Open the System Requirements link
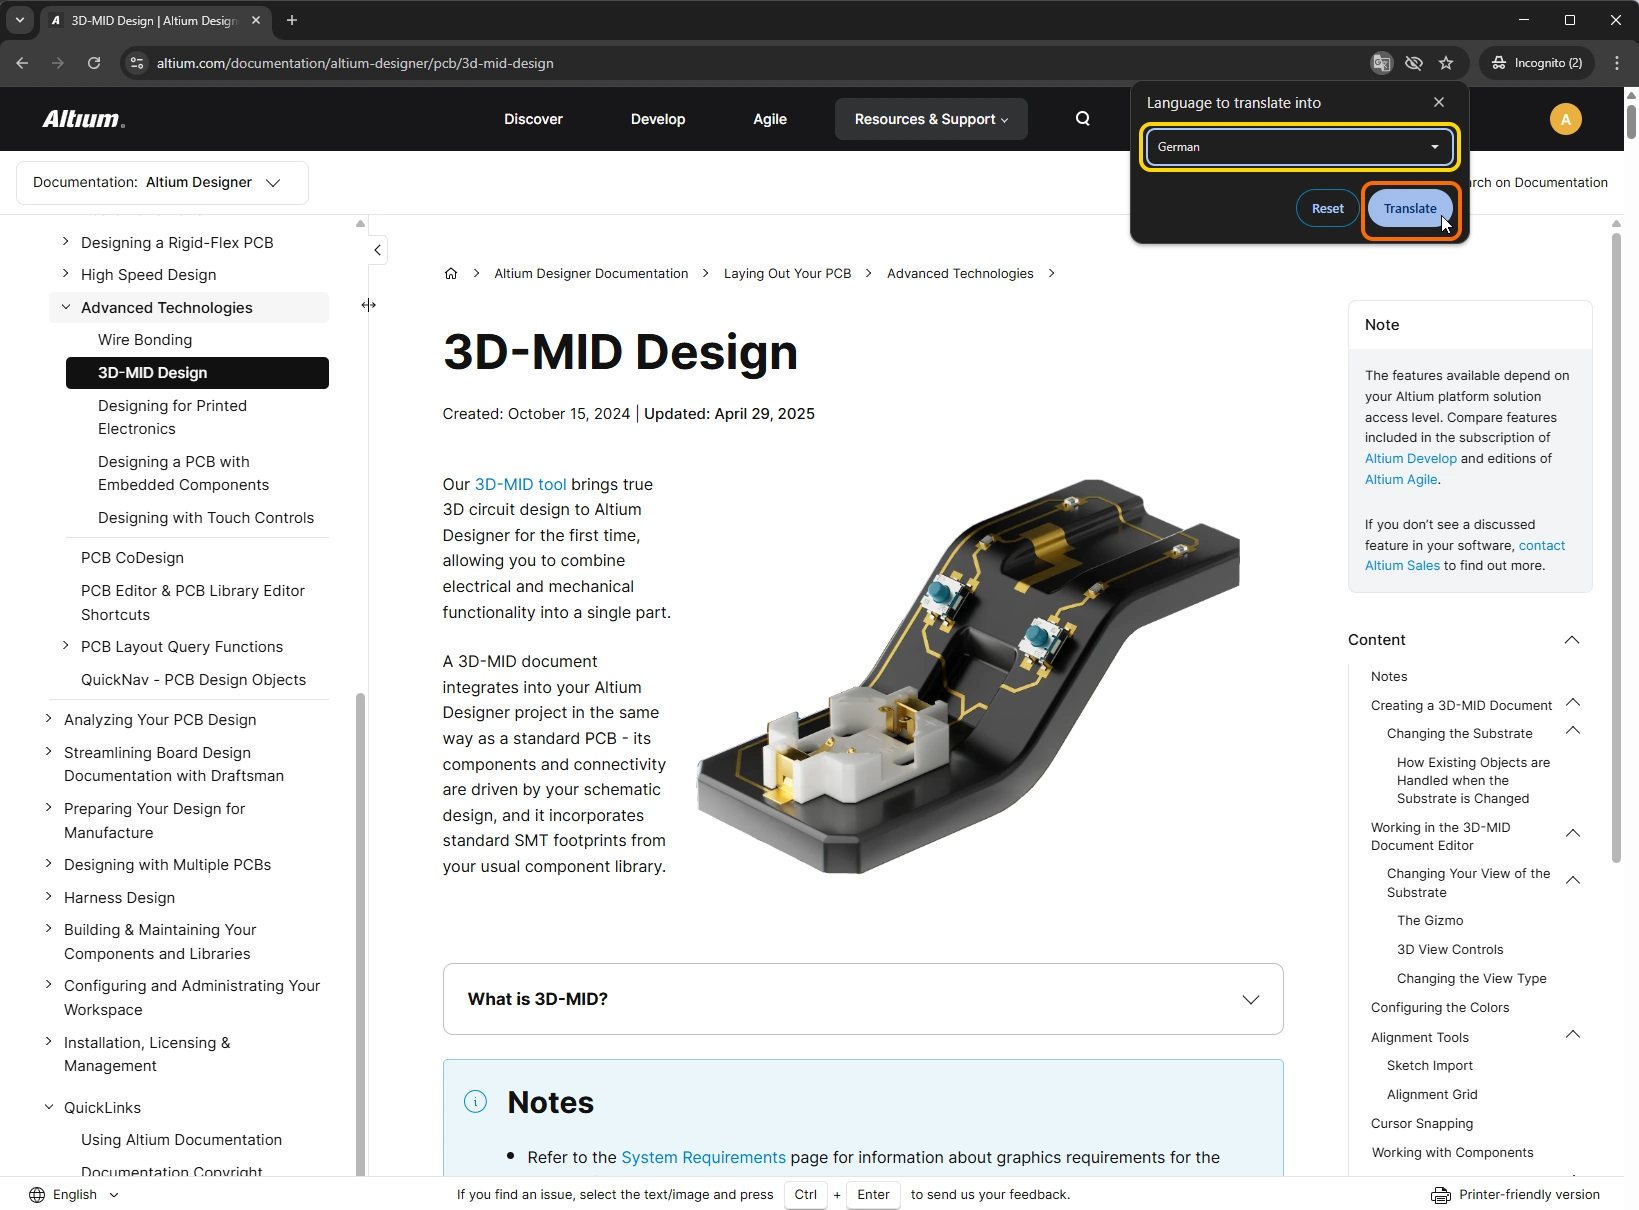The image size is (1639, 1210). click(703, 1157)
